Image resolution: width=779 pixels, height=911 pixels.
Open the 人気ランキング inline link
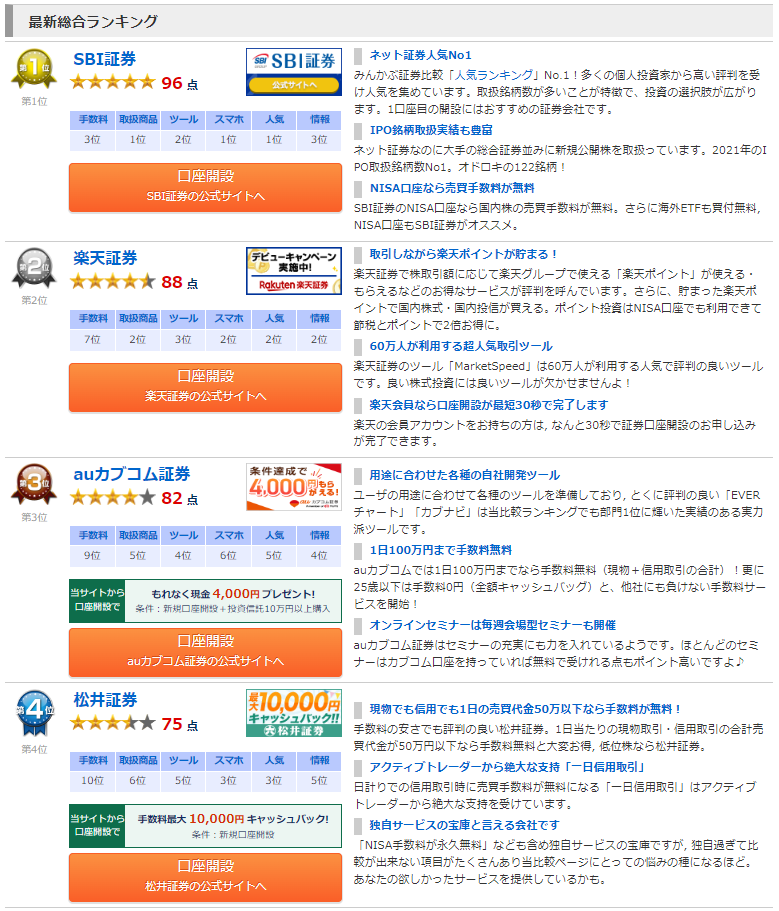point(494,75)
